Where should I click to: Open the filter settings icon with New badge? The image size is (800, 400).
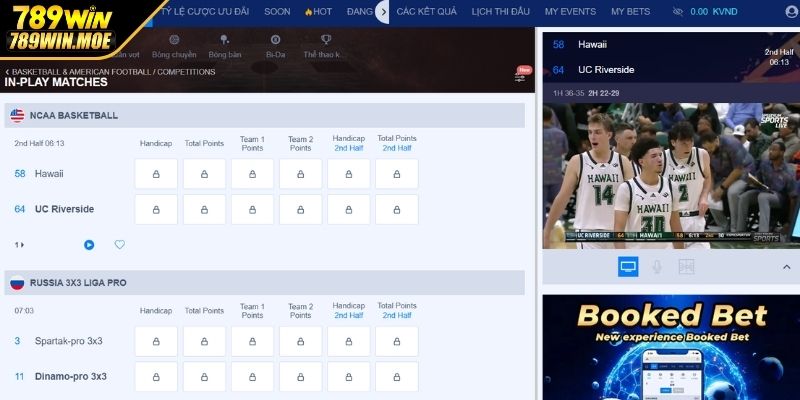[x=521, y=77]
